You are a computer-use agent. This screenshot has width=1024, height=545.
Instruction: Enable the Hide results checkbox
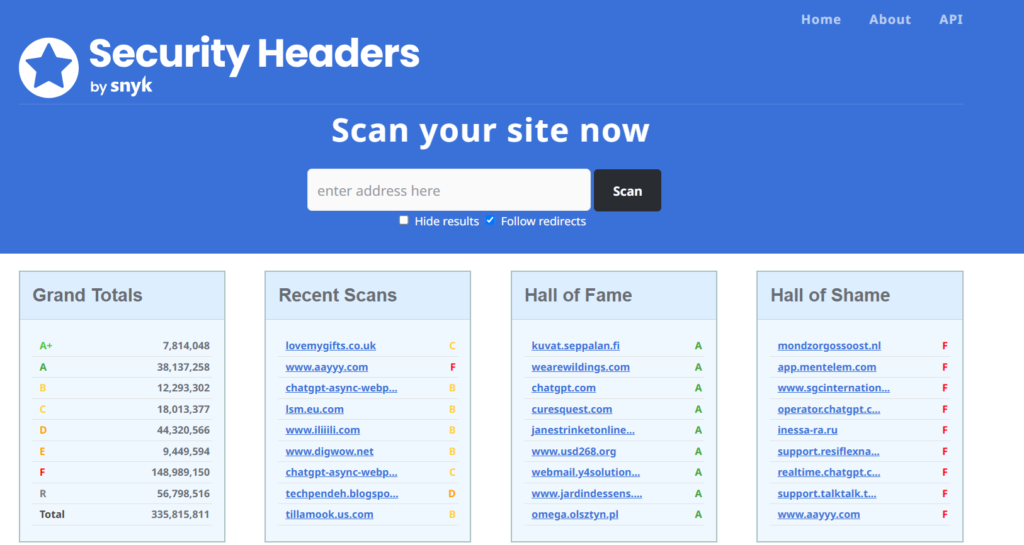point(404,221)
